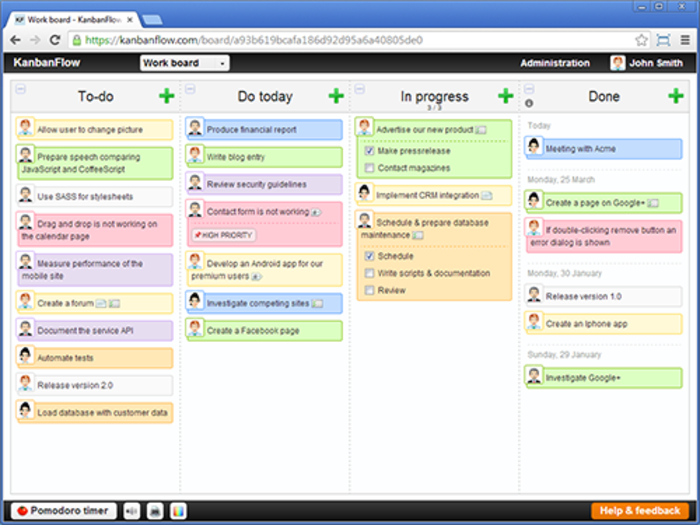Open the color chart icon in bottom bar
This screenshot has height=525, width=700.
pos(179,511)
